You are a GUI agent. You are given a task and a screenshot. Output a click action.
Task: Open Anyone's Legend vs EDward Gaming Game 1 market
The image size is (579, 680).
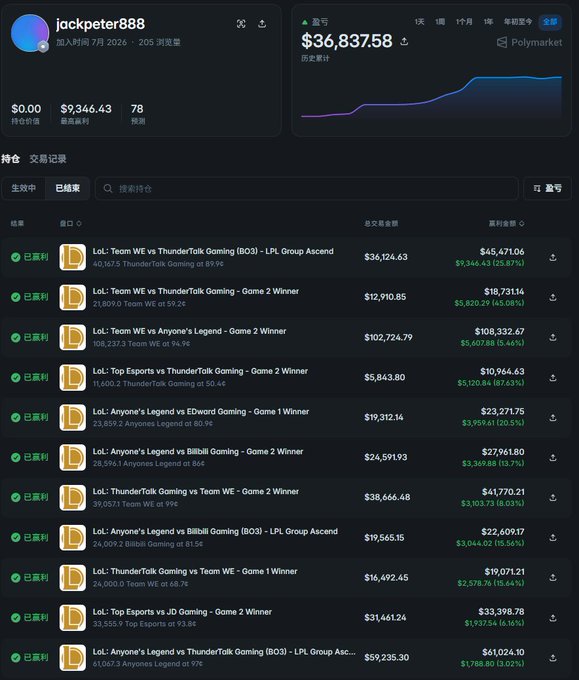pyautogui.click(x=201, y=411)
